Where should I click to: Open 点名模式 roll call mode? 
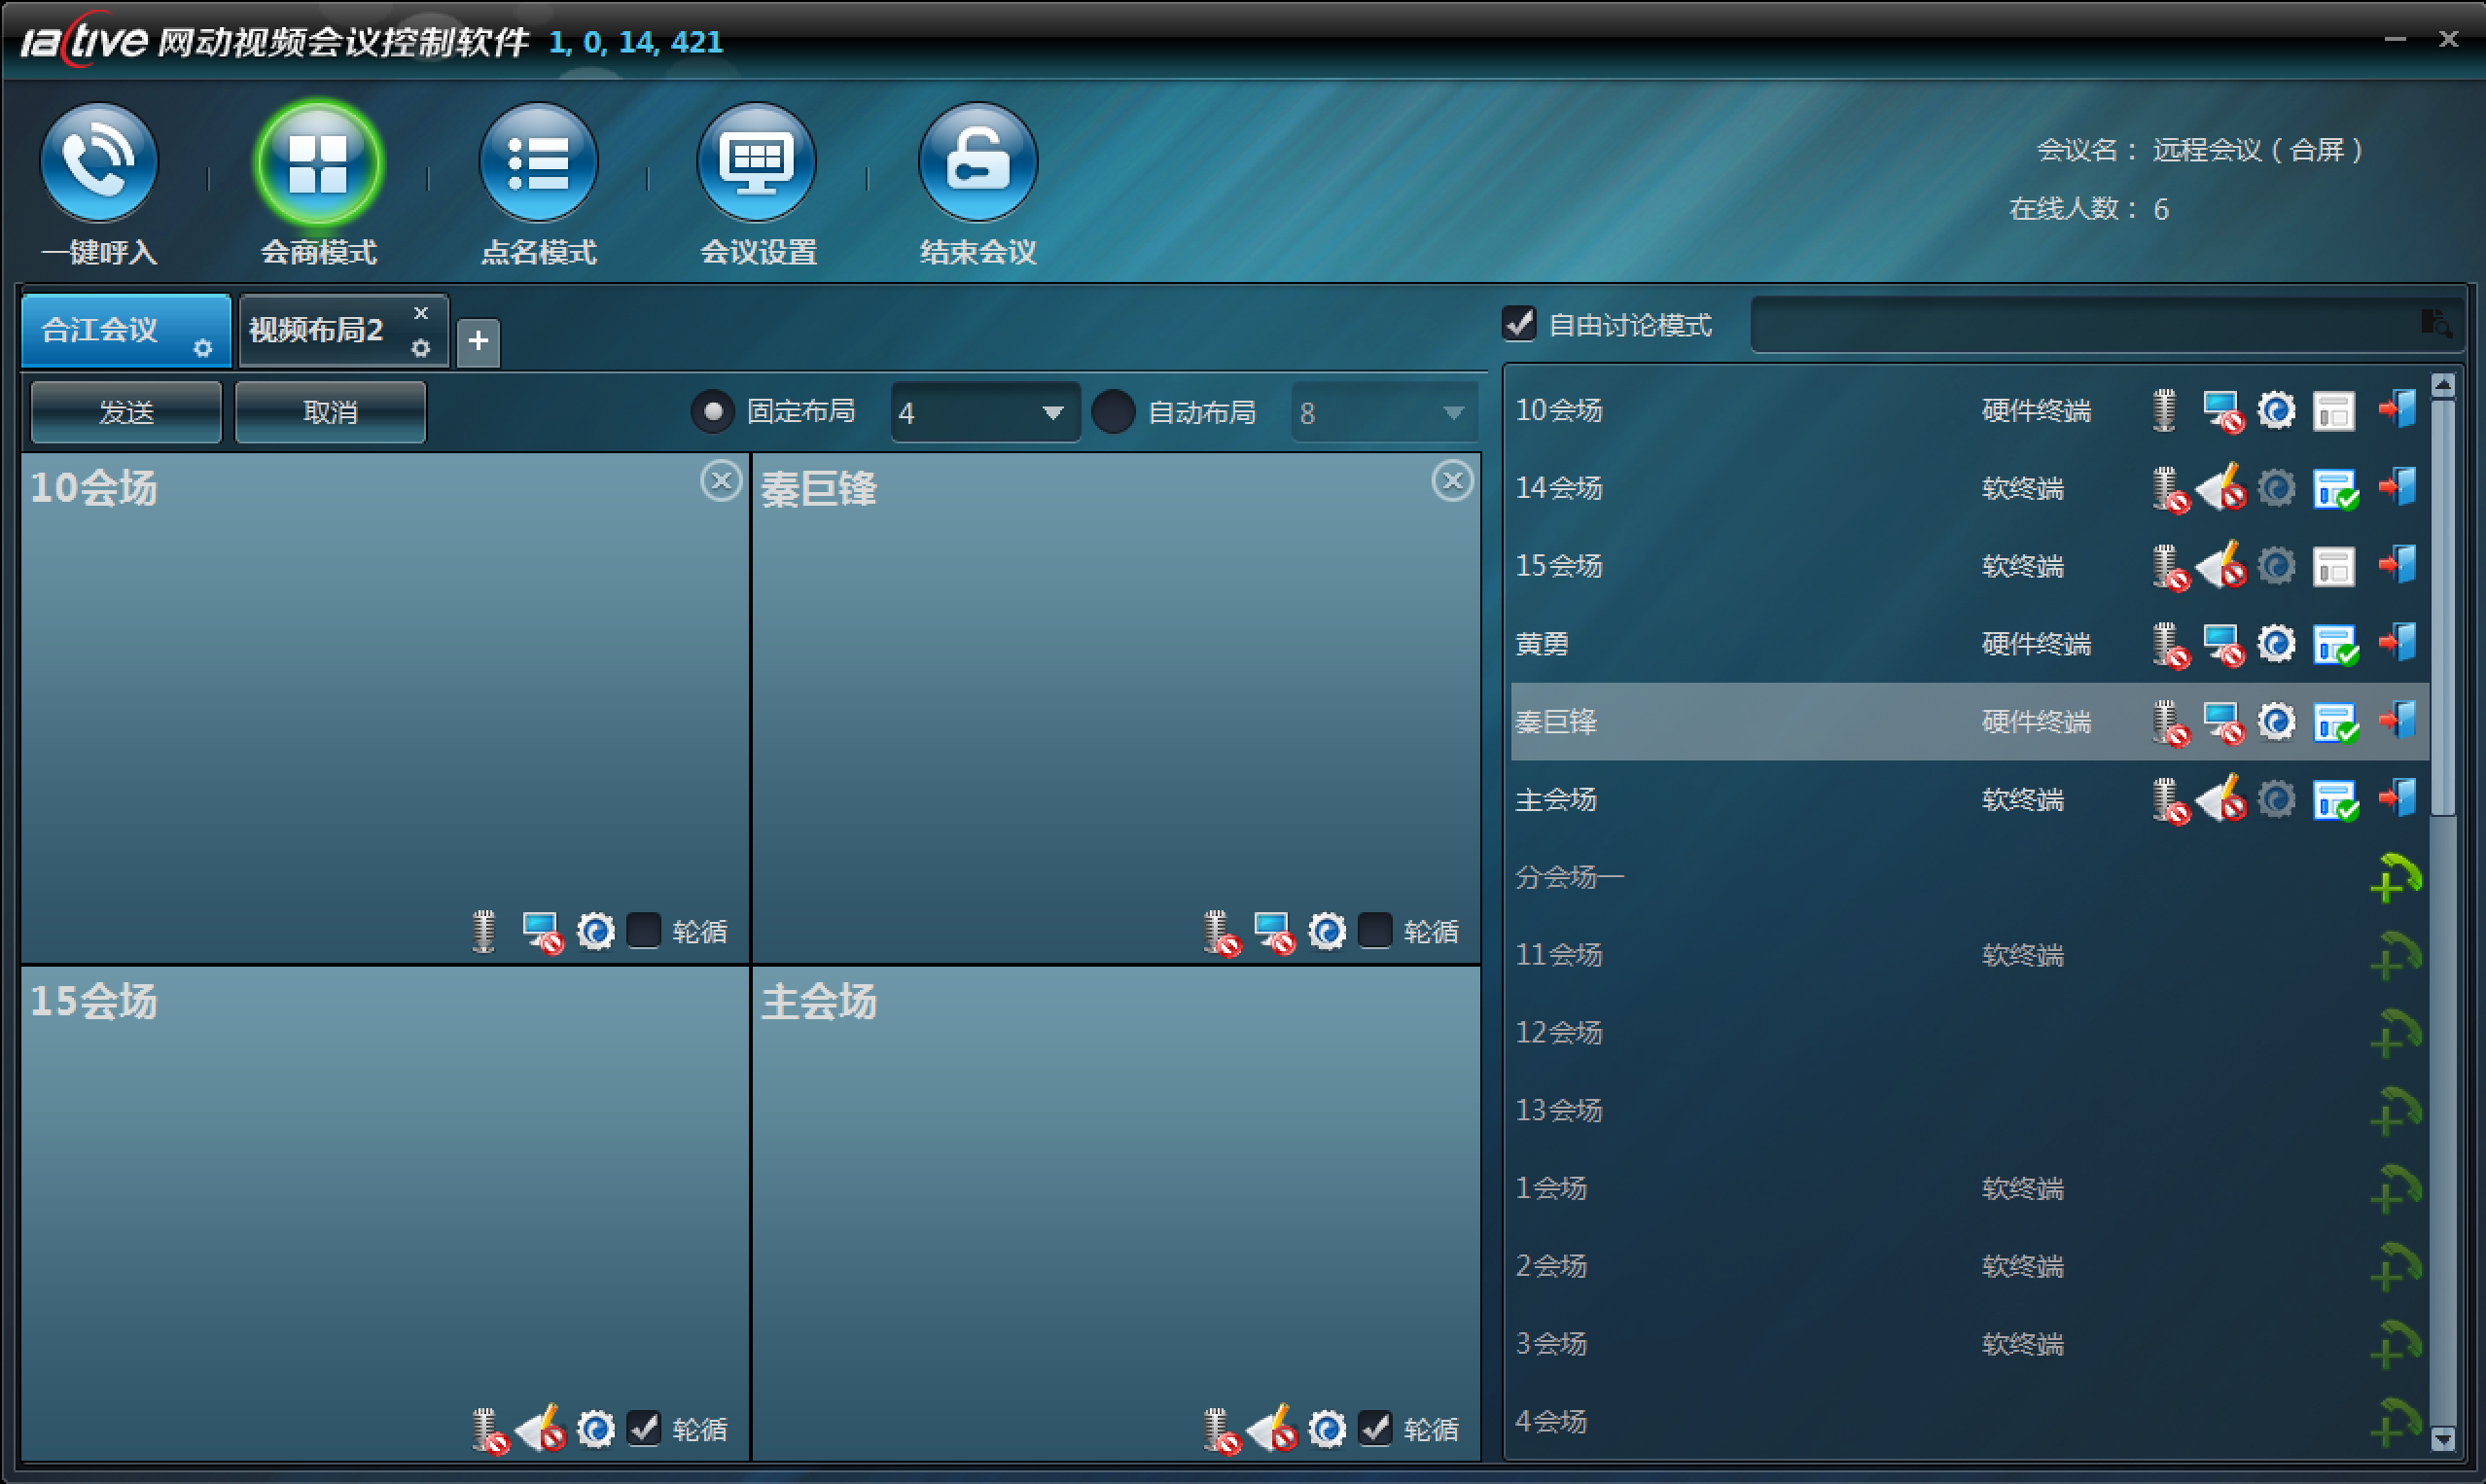tap(538, 163)
